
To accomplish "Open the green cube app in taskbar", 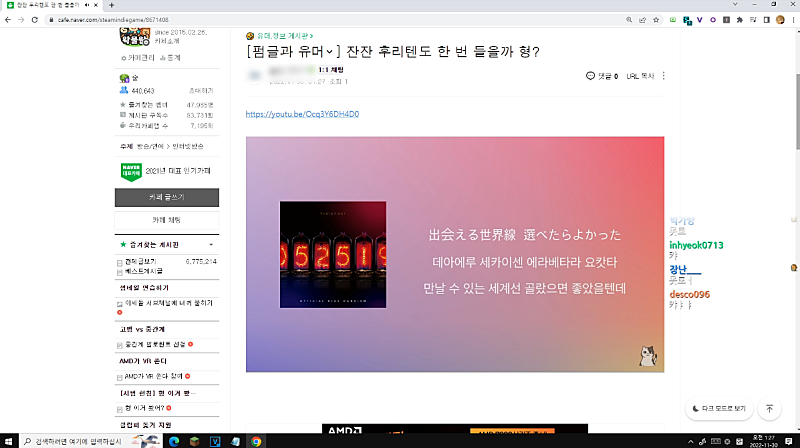I will (x=194, y=441).
